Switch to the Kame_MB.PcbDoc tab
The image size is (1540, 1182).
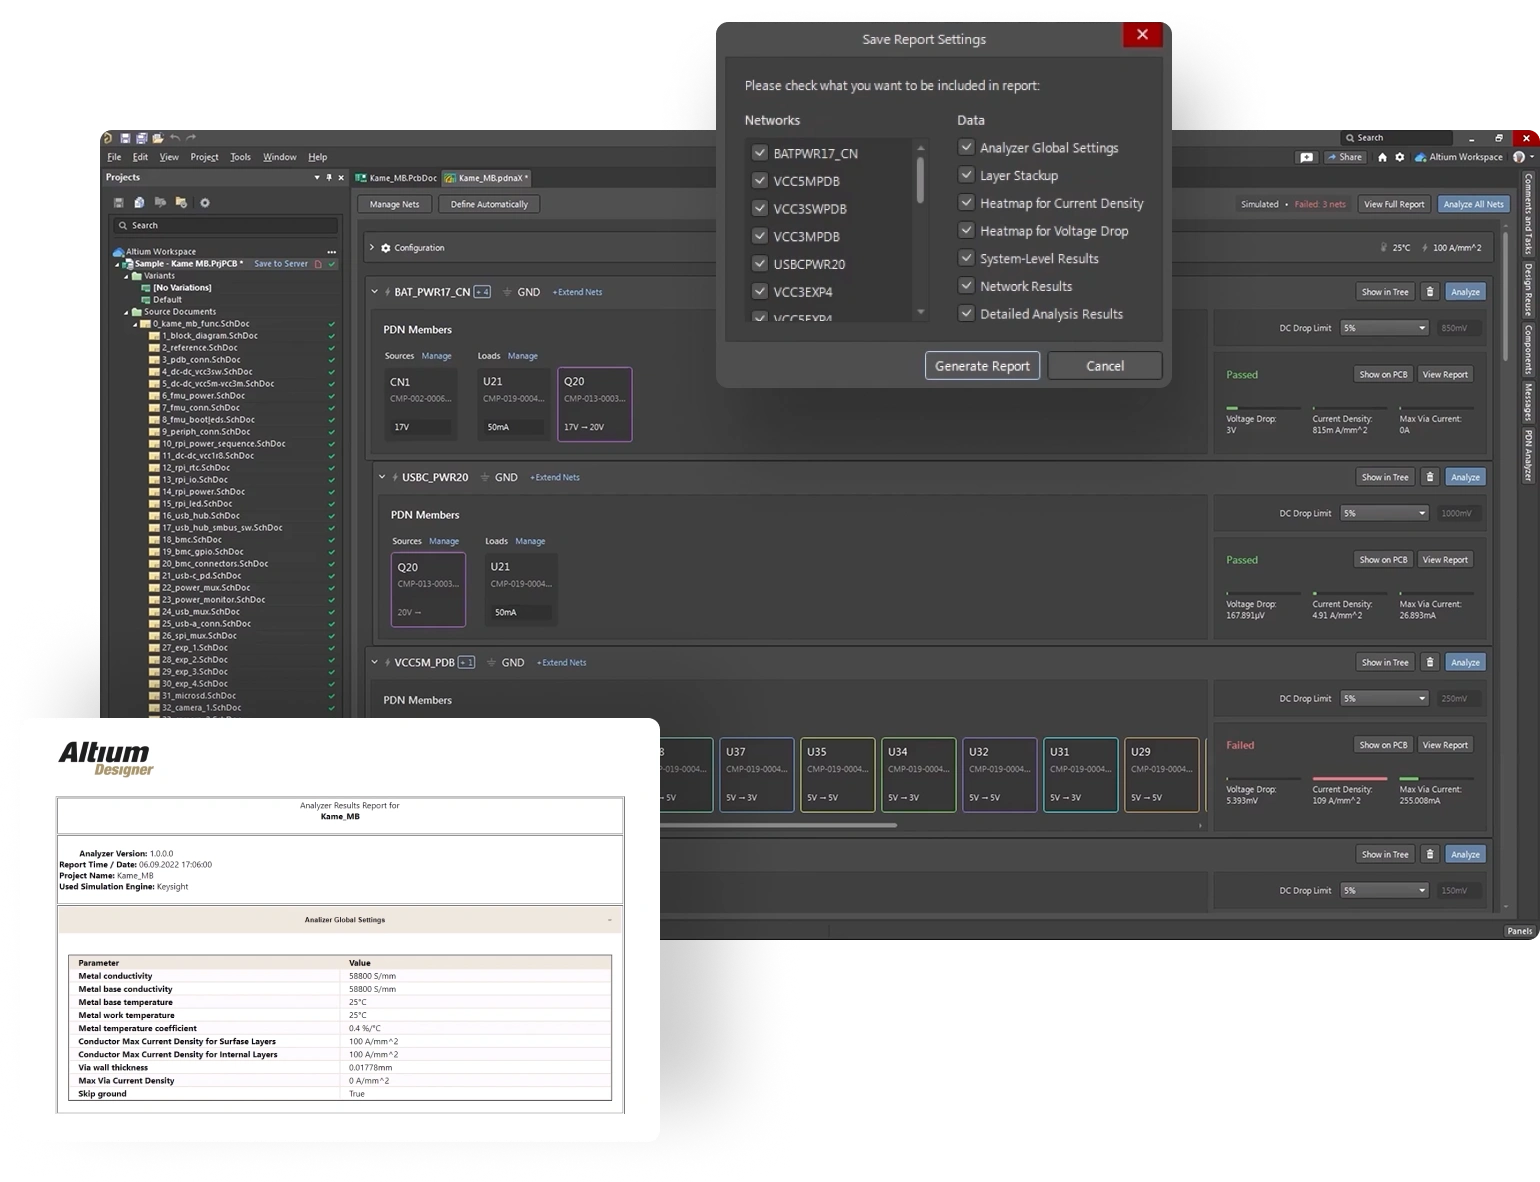[397, 178]
